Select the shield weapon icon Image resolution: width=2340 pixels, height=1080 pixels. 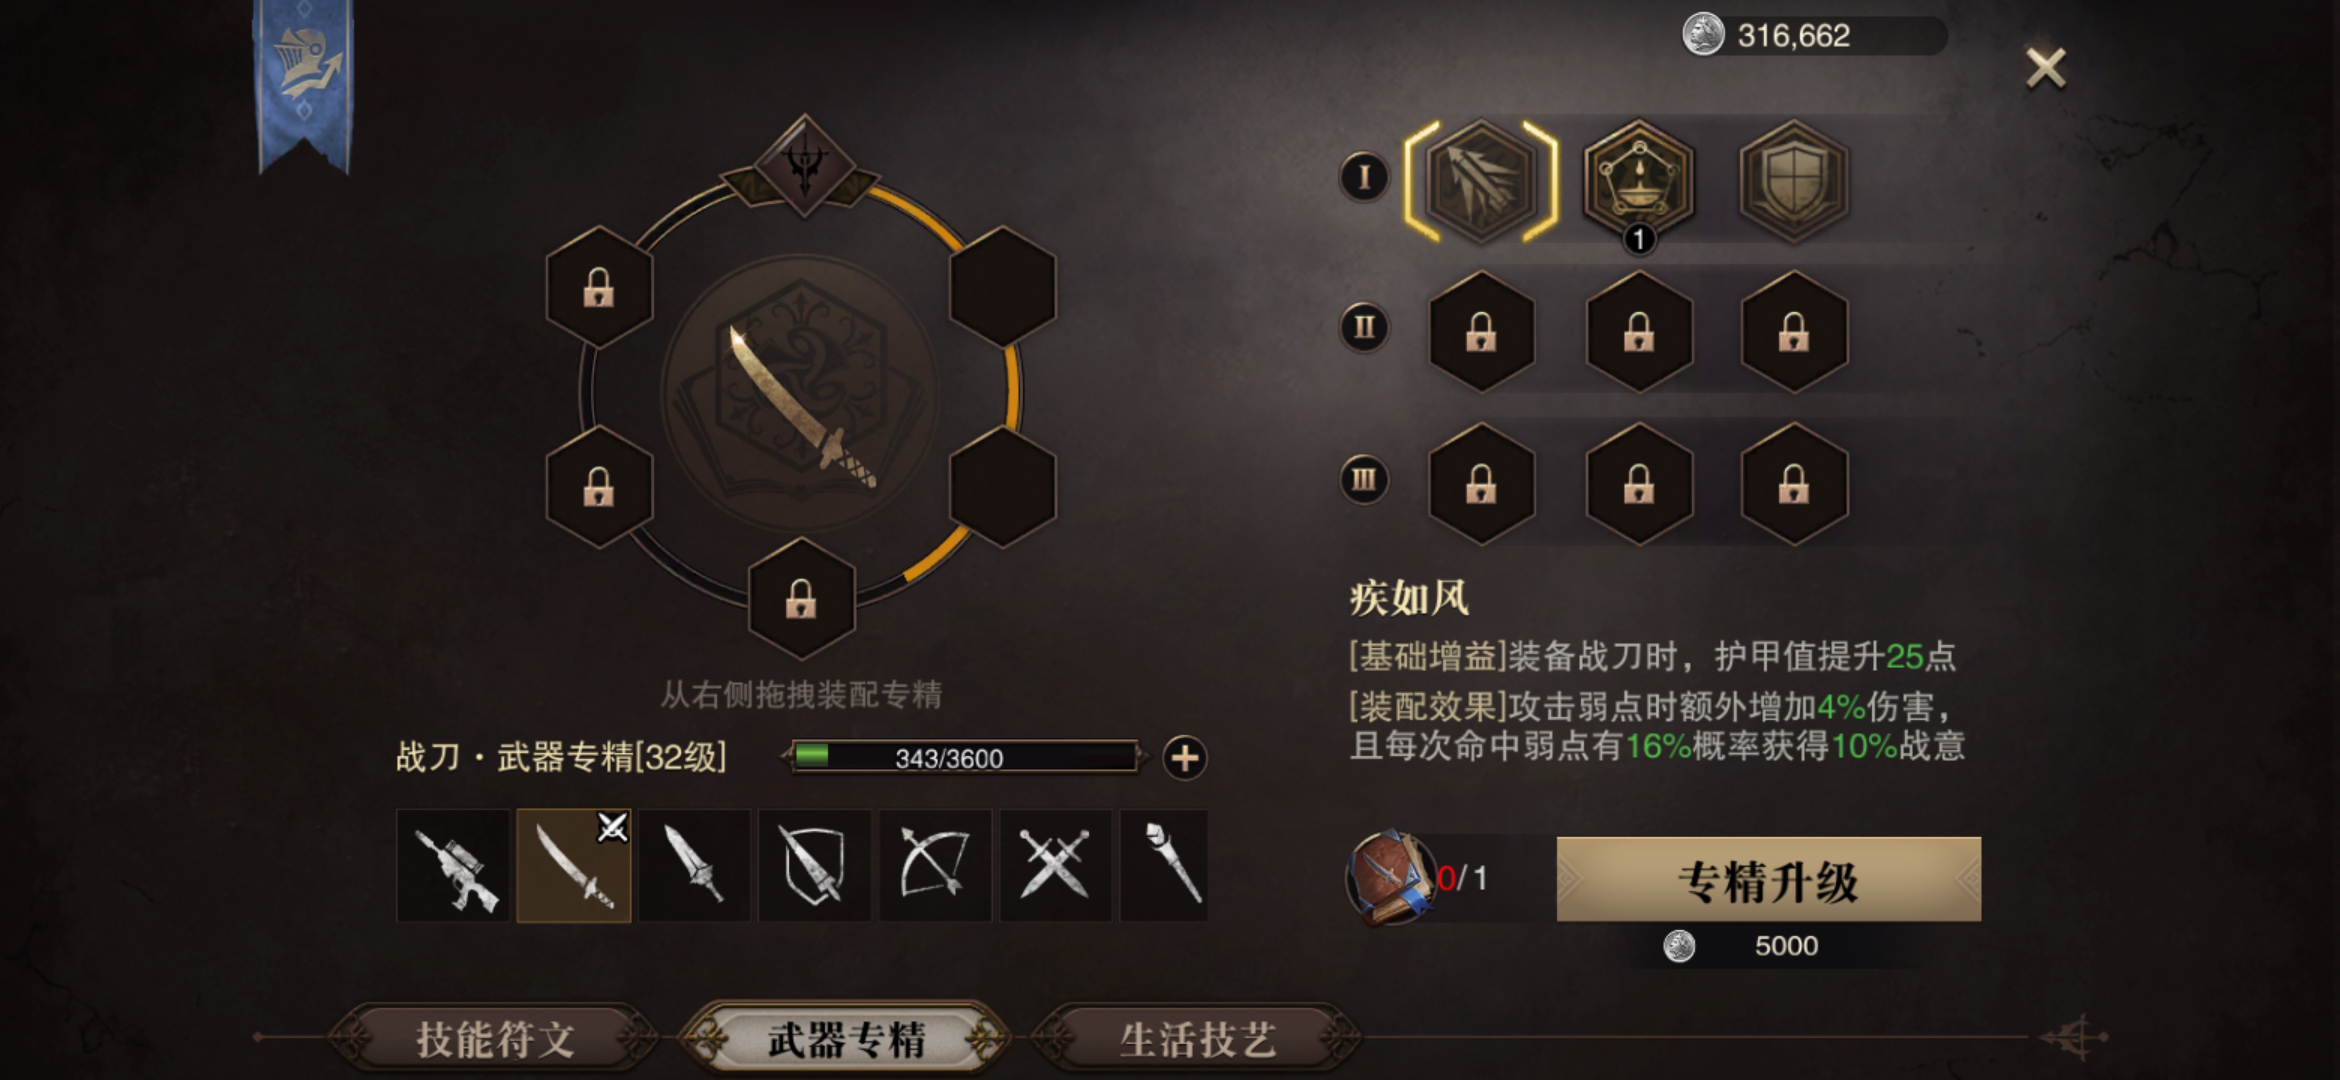coord(814,865)
